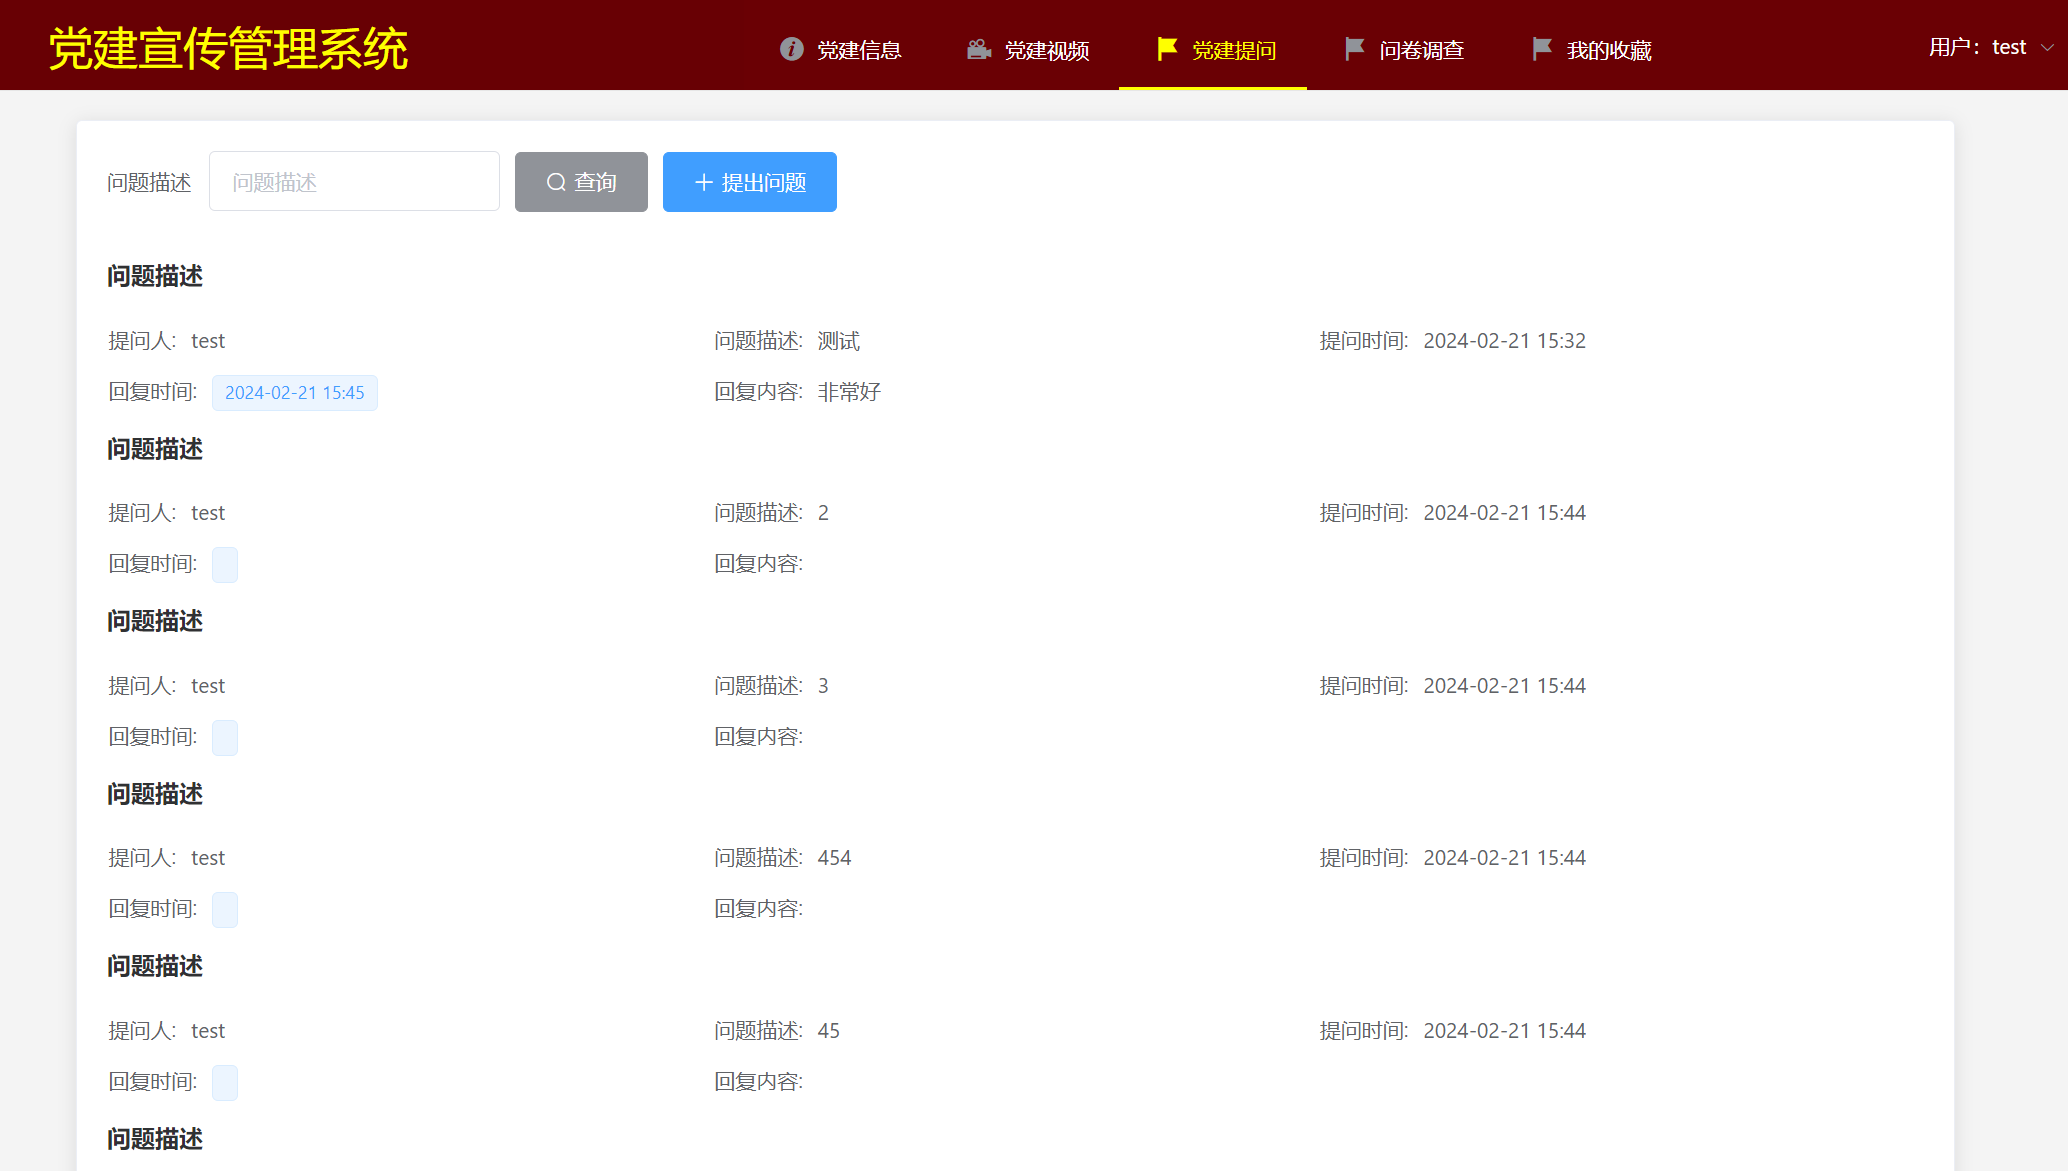2068x1171 pixels.
Task: Click the 测试 question description text
Action: click(838, 341)
